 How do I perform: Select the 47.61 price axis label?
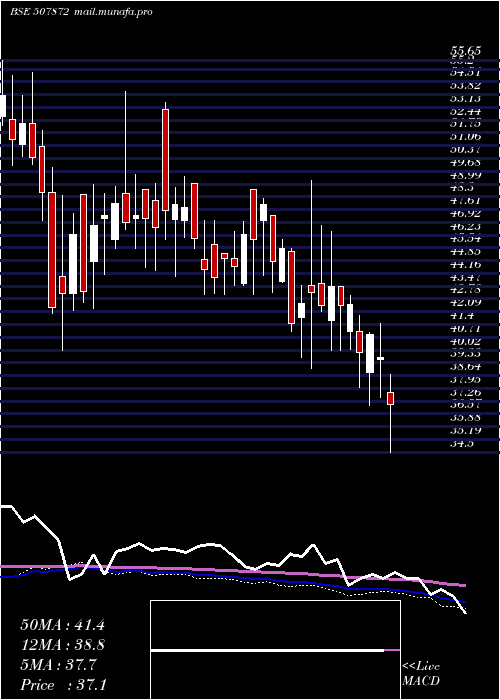point(465,200)
